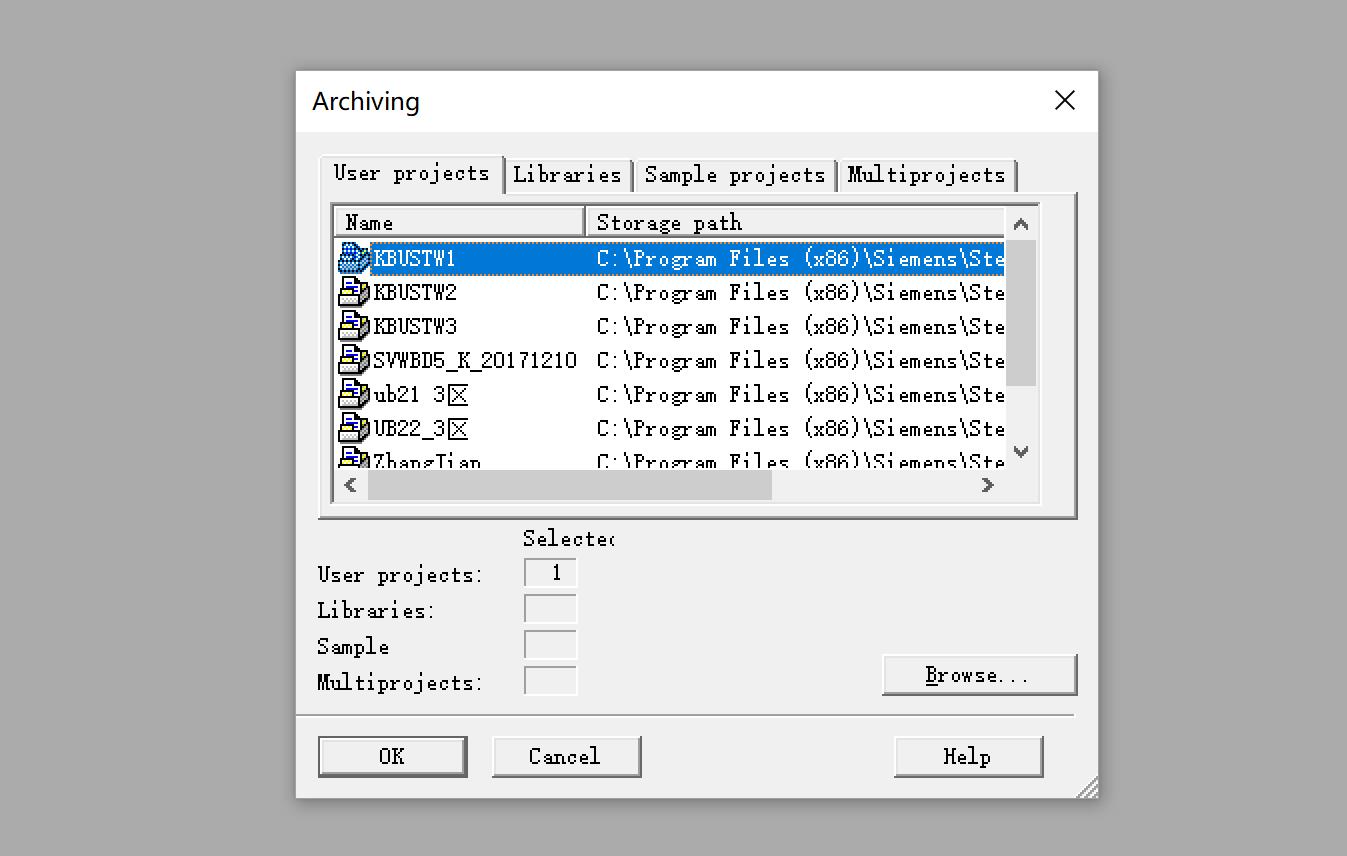Select the KBUSTW2 project name
The width and height of the screenshot is (1347, 856).
click(x=415, y=293)
